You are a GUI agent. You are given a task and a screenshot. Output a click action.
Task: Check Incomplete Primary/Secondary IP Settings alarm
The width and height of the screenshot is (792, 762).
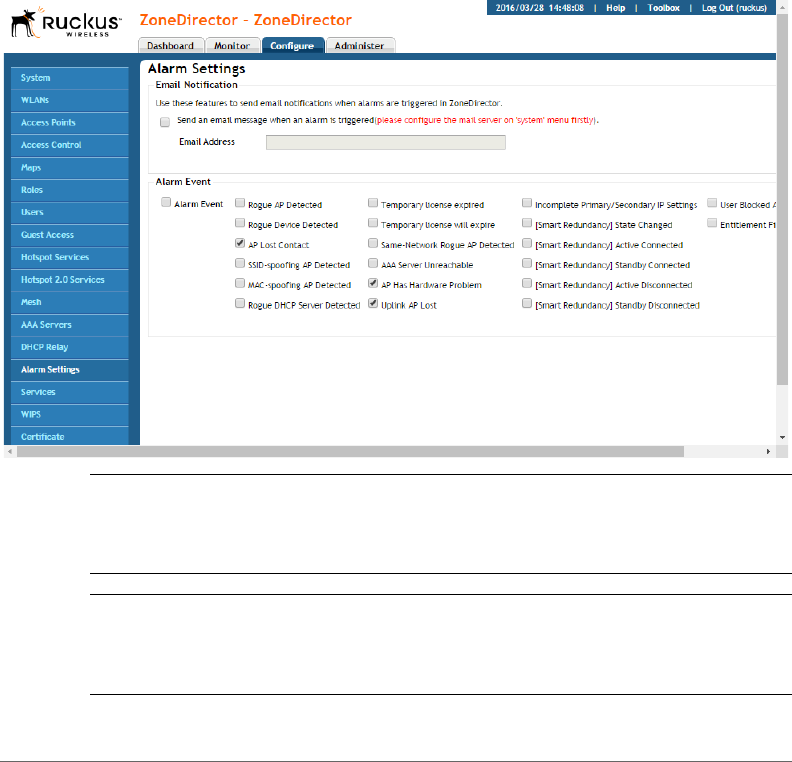527,203
